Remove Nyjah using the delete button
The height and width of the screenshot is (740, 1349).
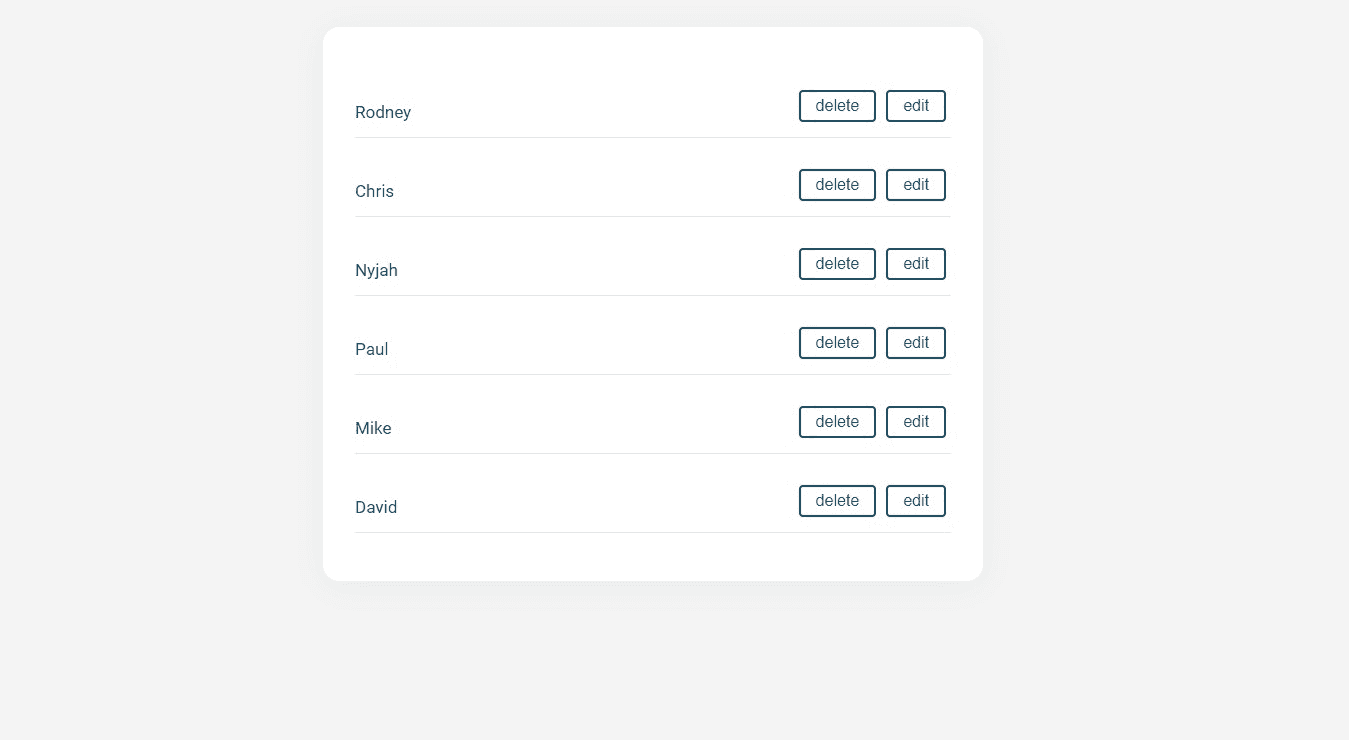click(837, 264)
